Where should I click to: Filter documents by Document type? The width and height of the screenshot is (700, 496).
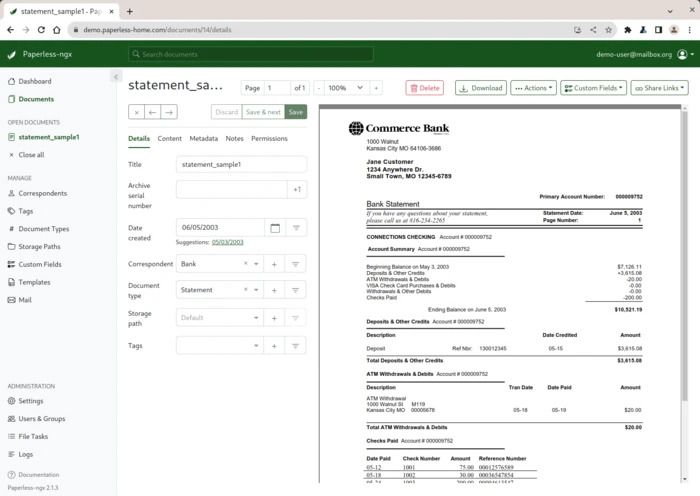(x=296, y=290)
